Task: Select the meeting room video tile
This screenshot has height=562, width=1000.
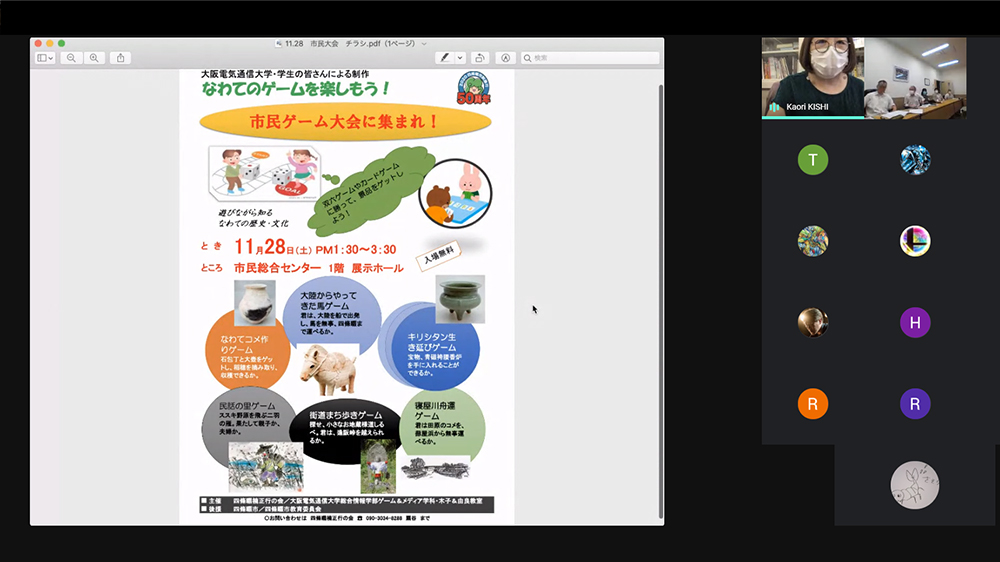Action: (915, 78)
